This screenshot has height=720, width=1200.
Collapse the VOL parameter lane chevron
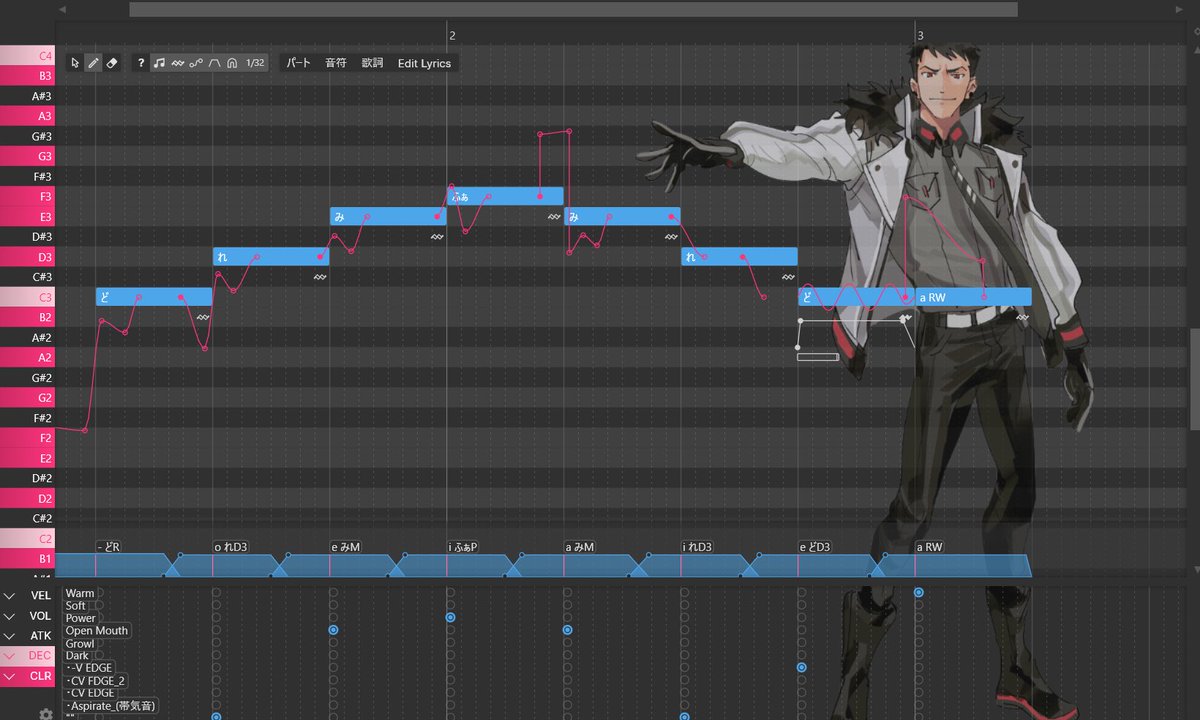(9, 616)
